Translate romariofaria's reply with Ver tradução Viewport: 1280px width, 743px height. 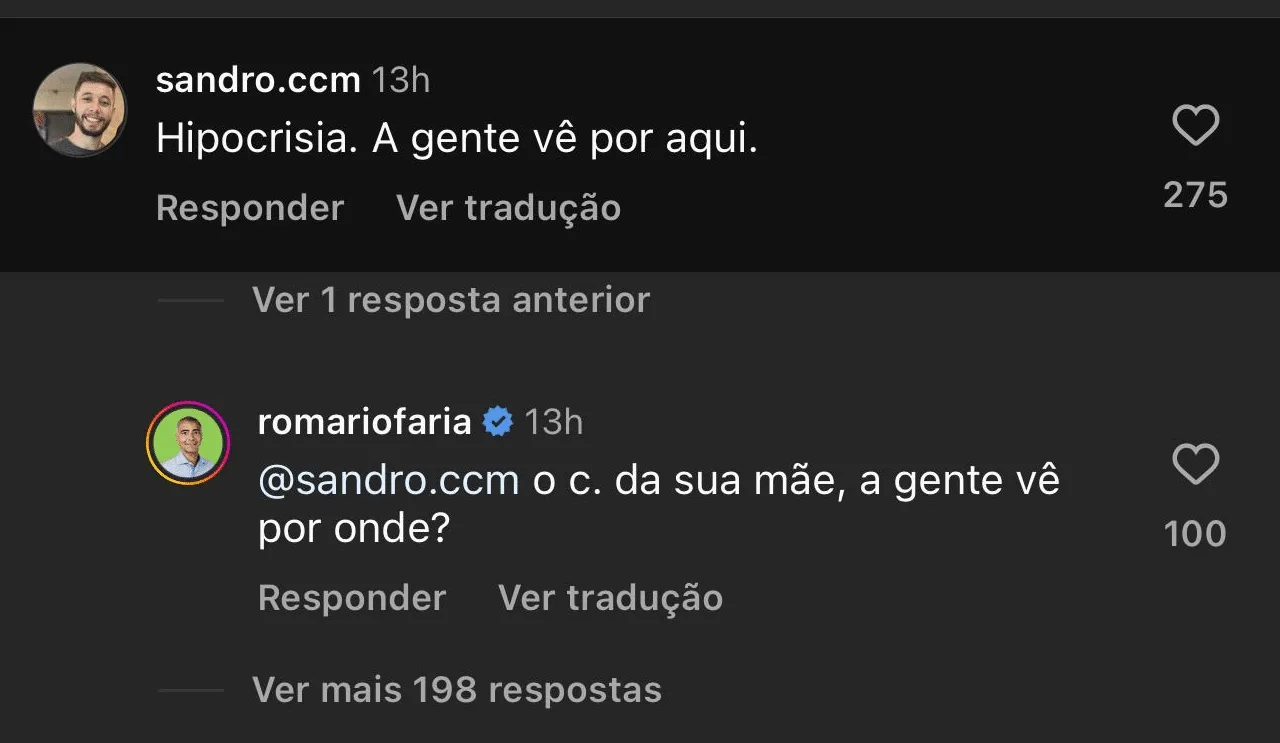point(610,598)
